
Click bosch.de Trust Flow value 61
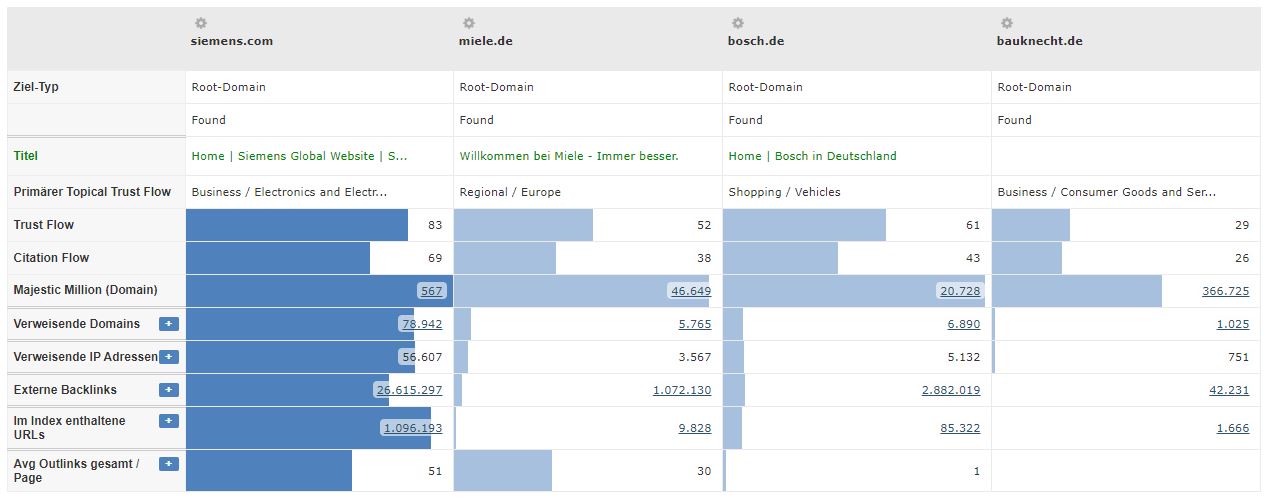[x=973, y=226]
